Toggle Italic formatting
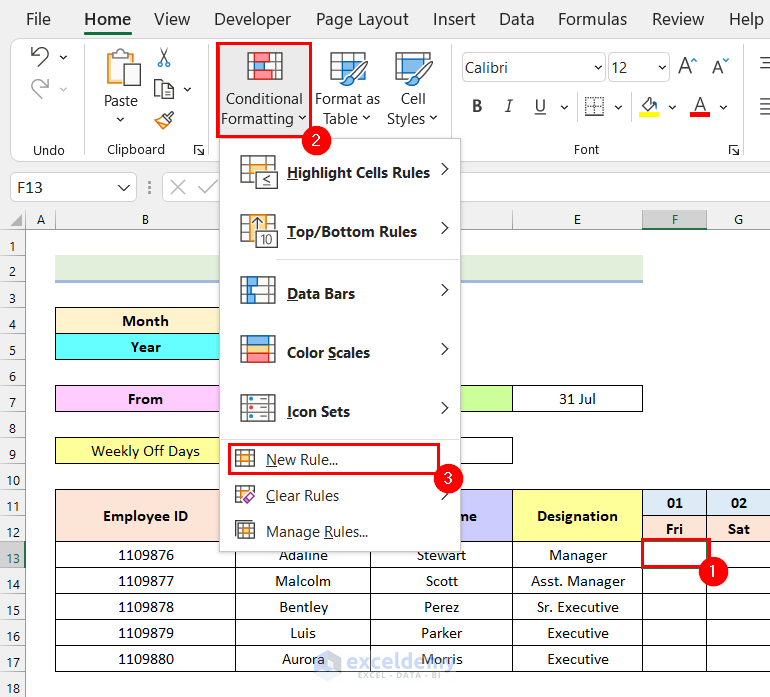The image size is (770, 697). pos(509,106)
